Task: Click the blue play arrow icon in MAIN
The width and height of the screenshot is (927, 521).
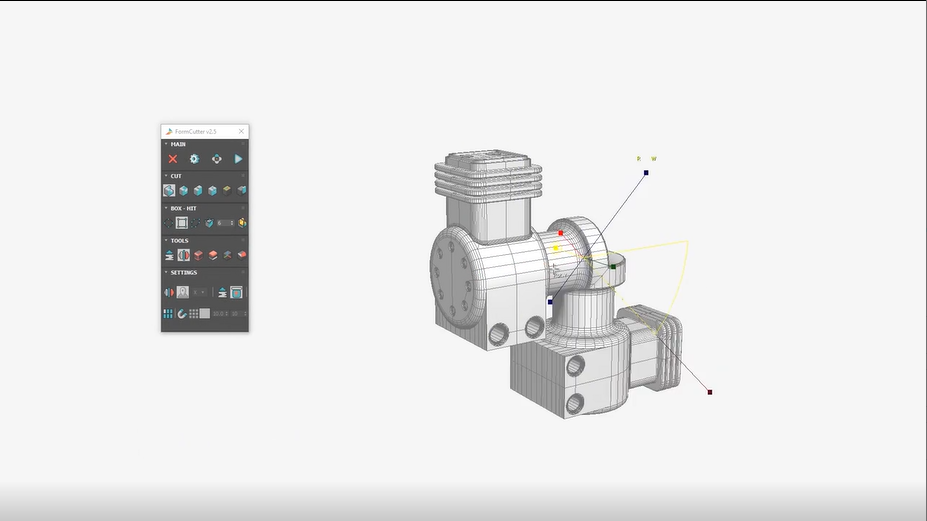Action: (238, 159)
